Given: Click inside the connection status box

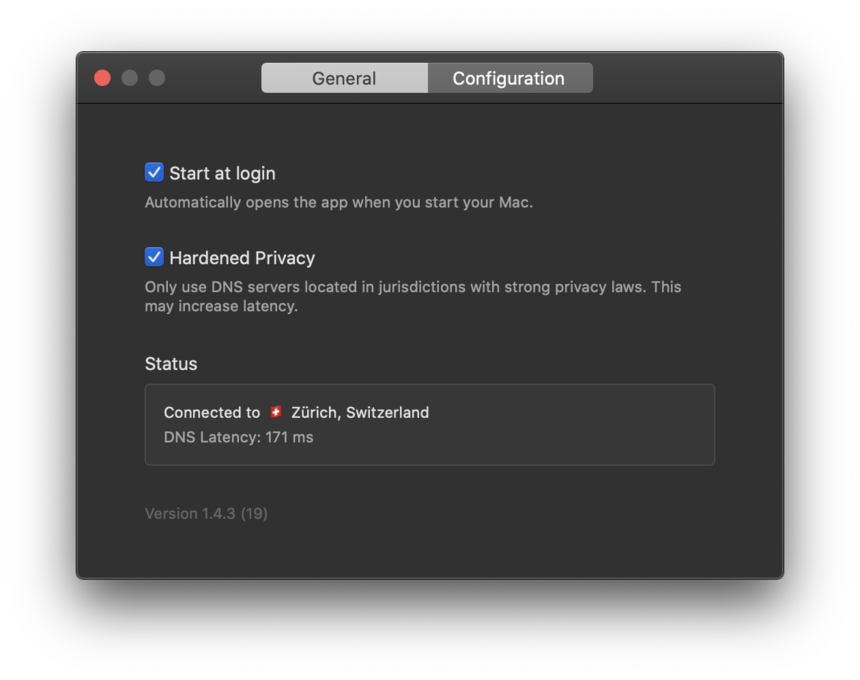Looking at the screenshot, I should coord(430,424).
